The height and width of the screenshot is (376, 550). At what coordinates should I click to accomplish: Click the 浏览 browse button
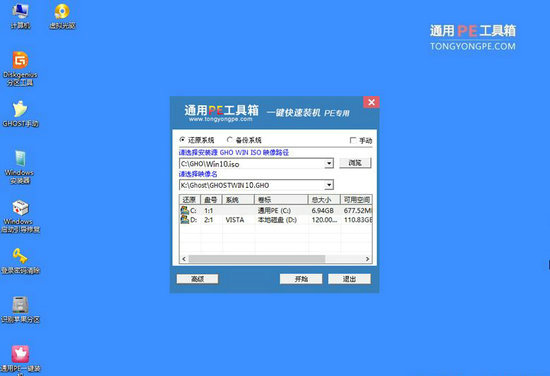click(x=355, y=163)
